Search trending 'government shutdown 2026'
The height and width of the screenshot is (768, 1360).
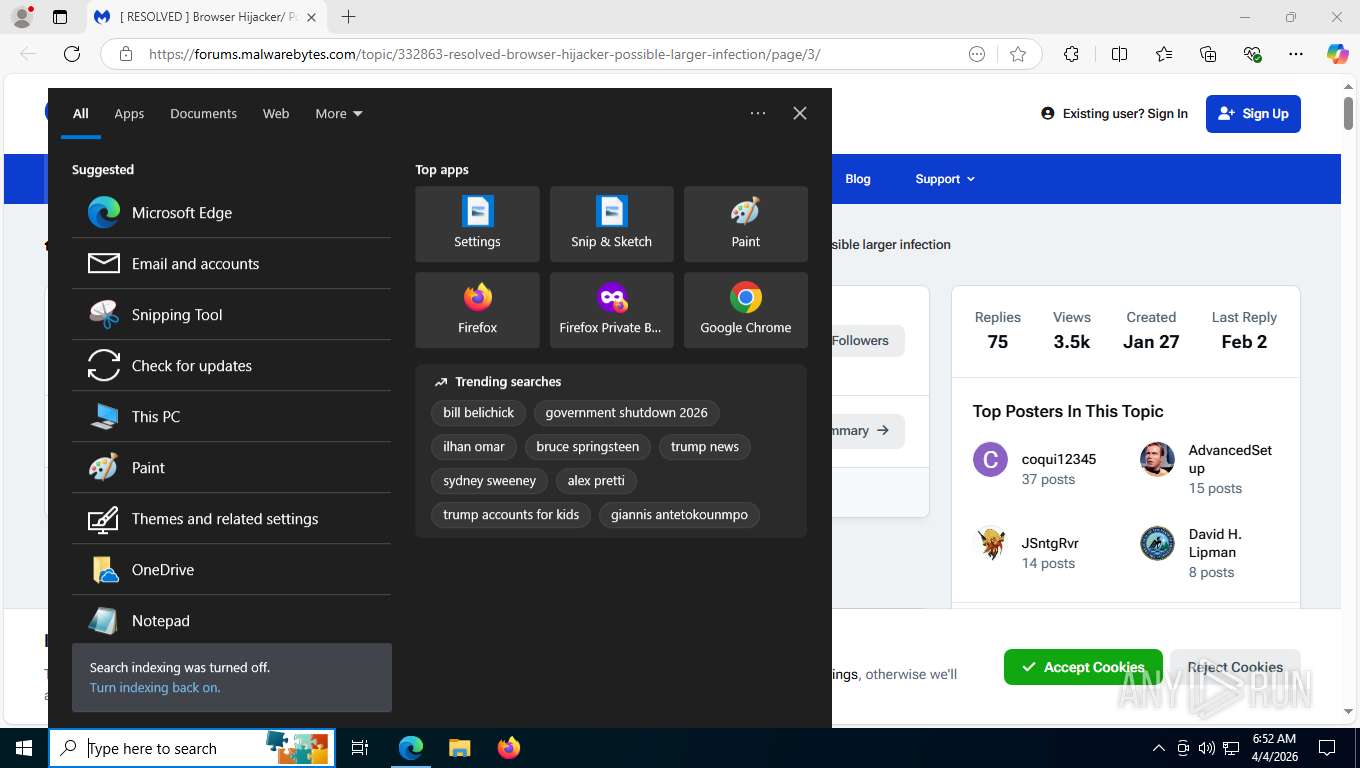[x=626, y=413]
